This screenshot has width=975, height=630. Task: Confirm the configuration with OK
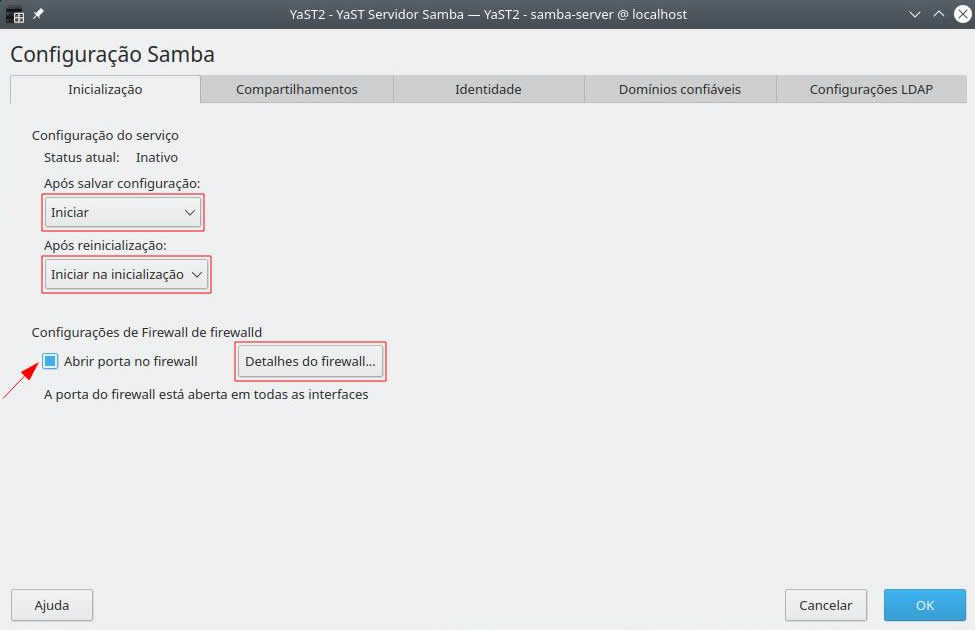[x=924, y=605]
